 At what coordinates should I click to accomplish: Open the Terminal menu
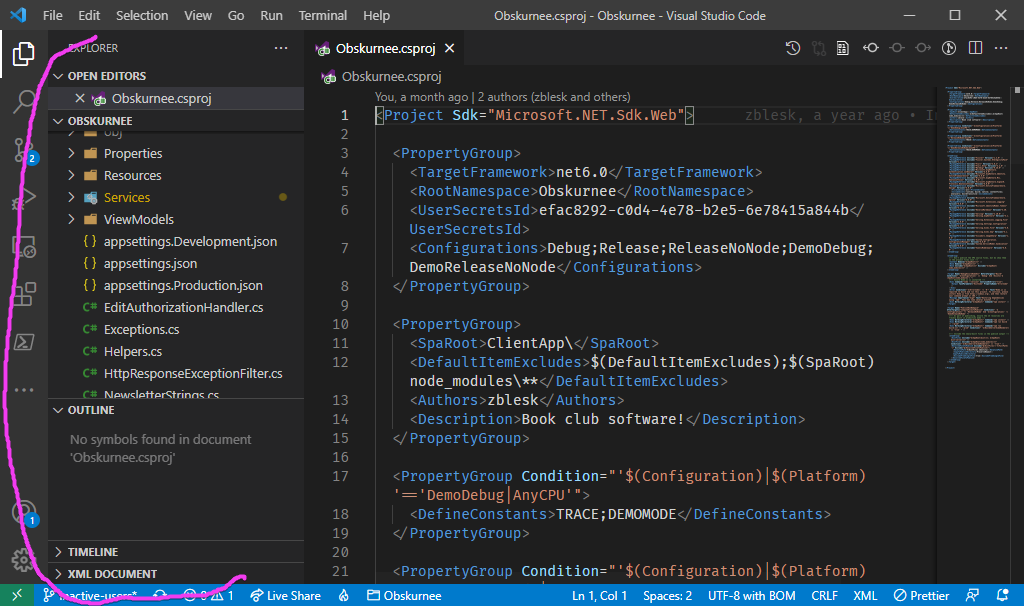pos(323,15)
